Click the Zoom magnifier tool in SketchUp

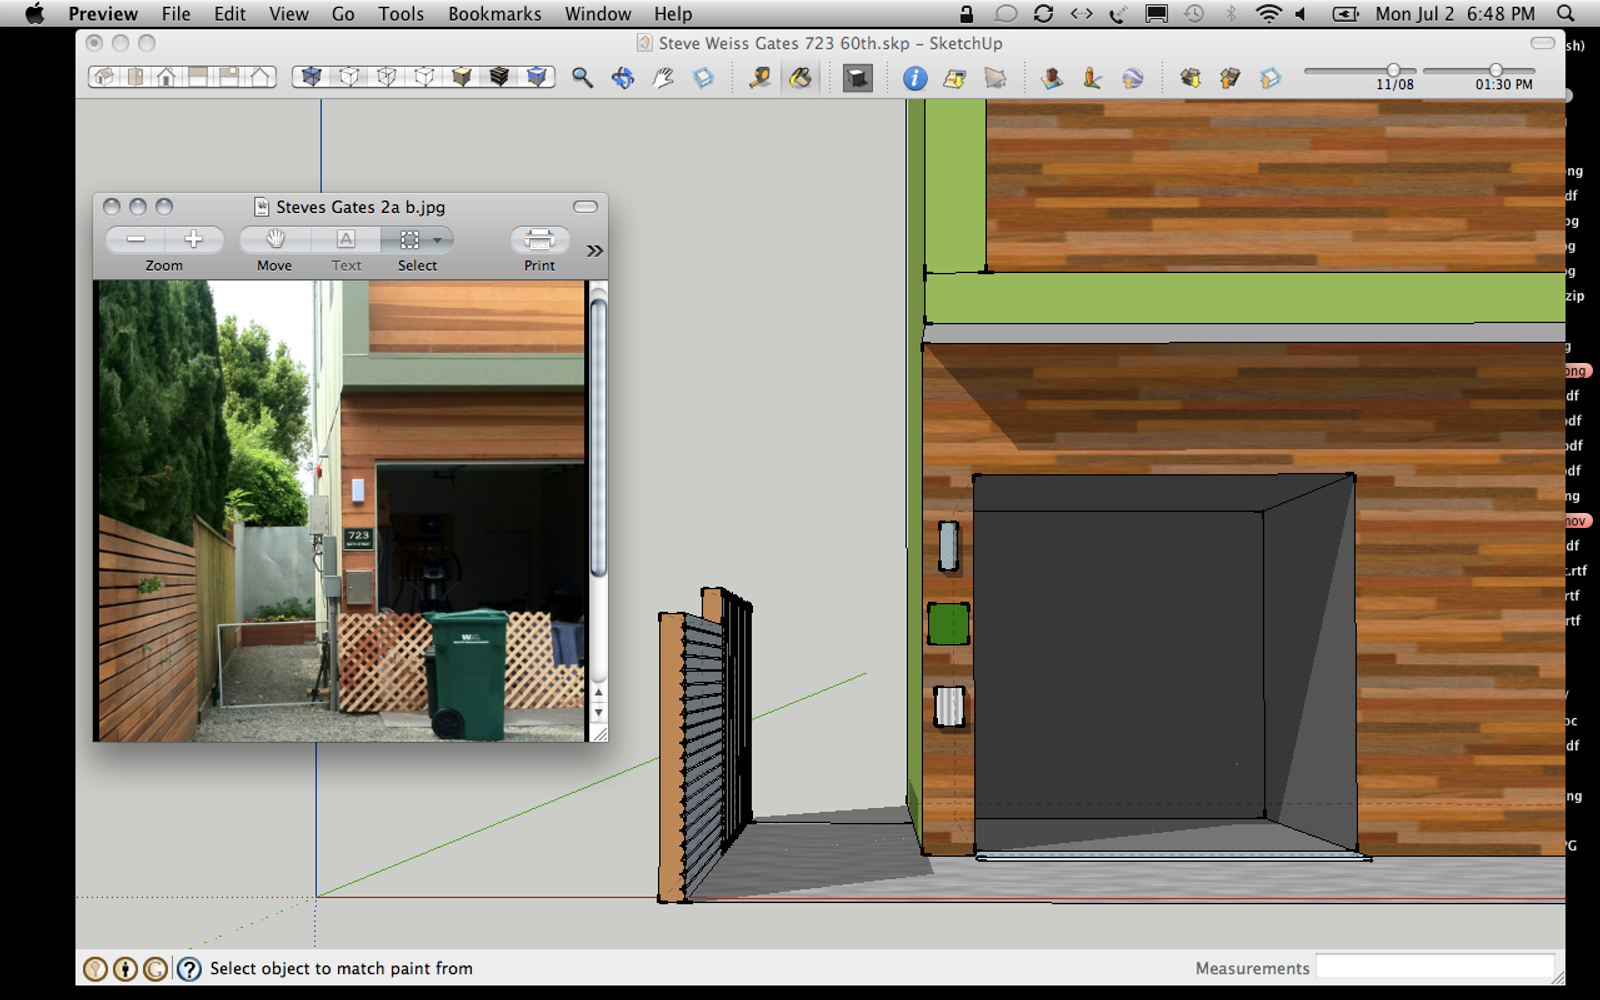[582, 78]
